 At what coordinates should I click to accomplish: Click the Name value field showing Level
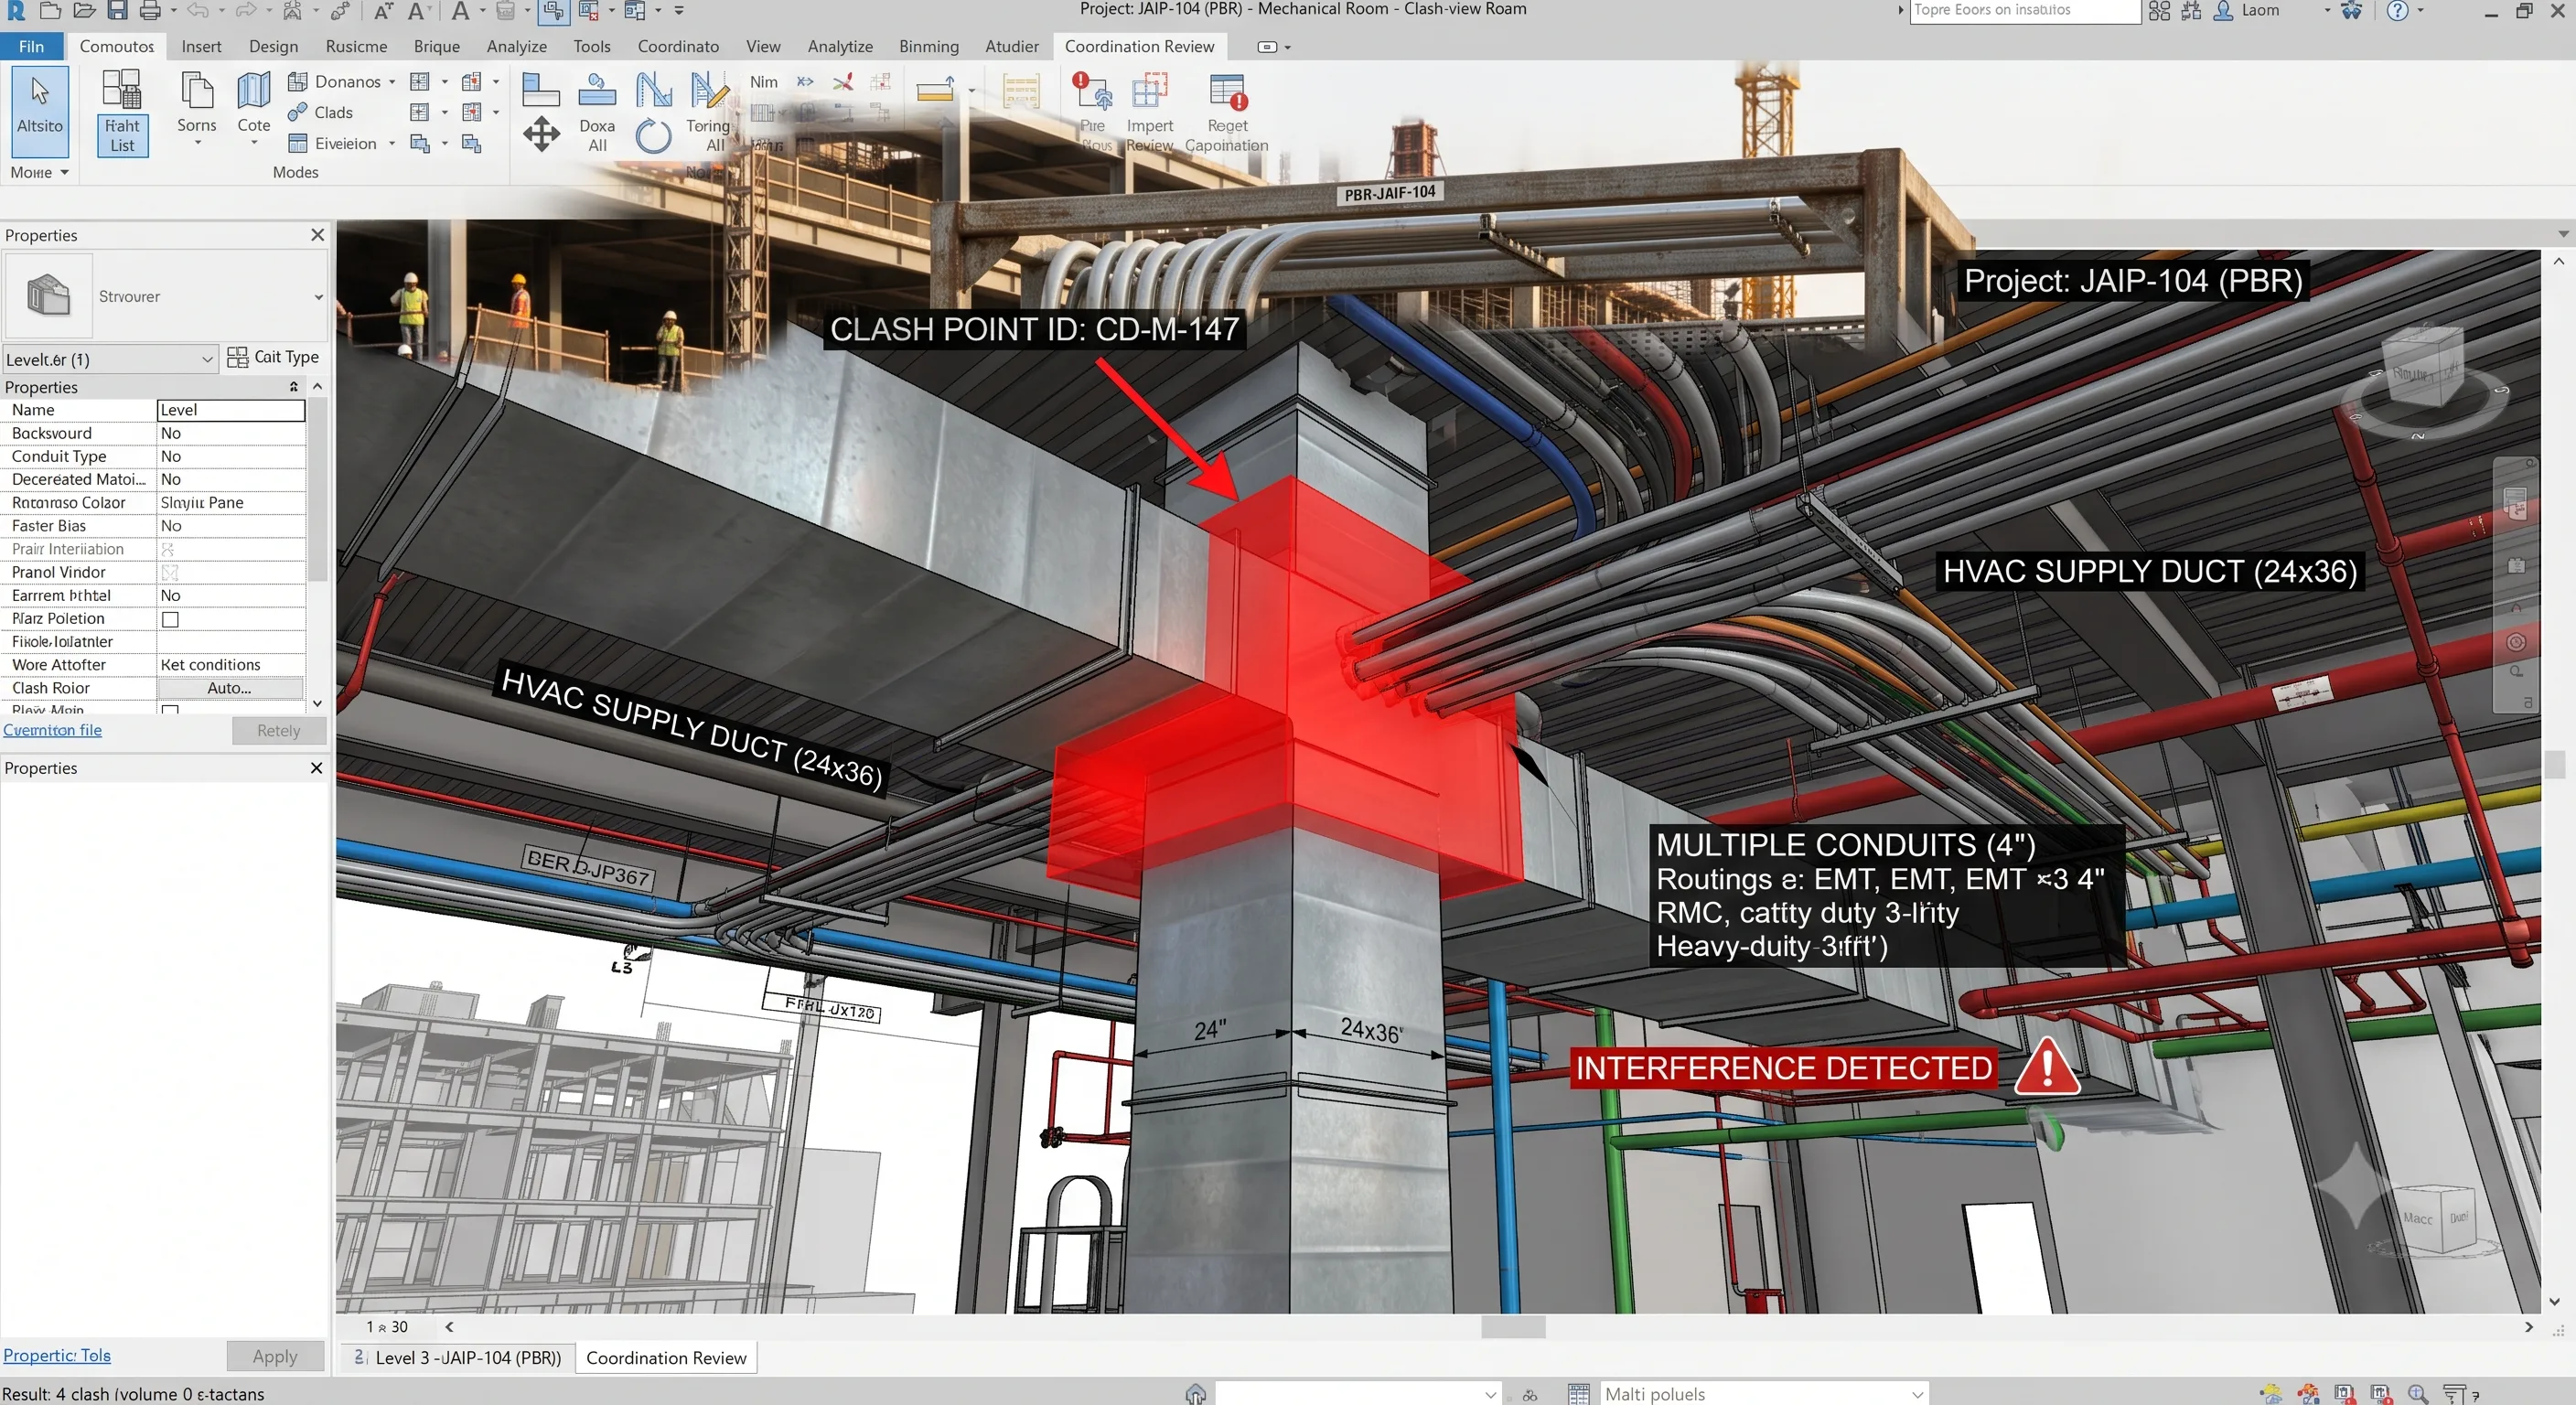(x=231, y=410)
